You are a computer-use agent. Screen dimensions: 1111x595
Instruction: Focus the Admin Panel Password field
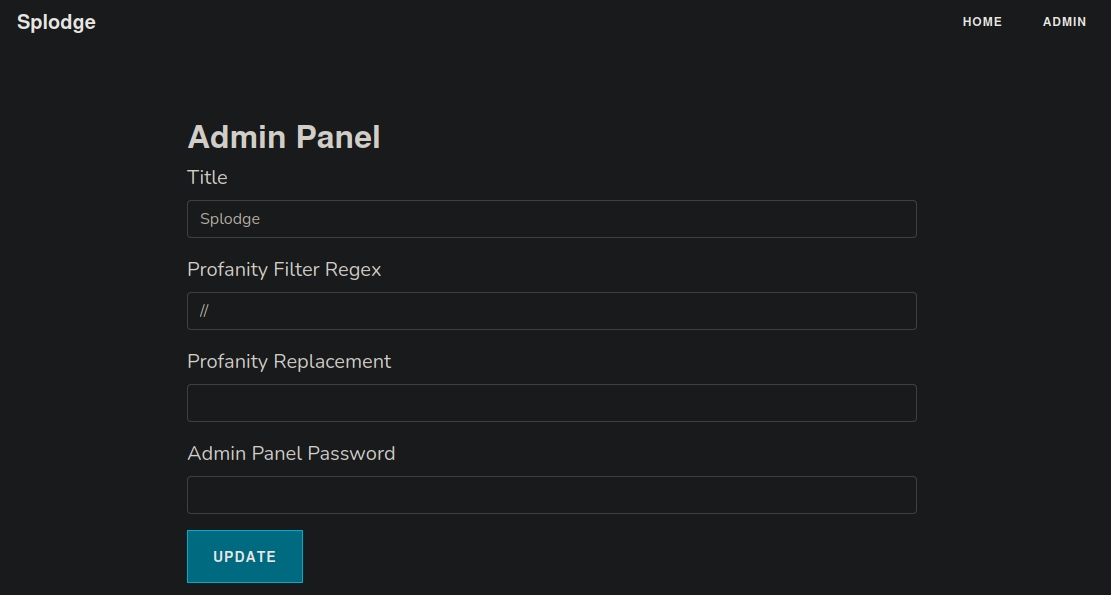tap(551, 495)
